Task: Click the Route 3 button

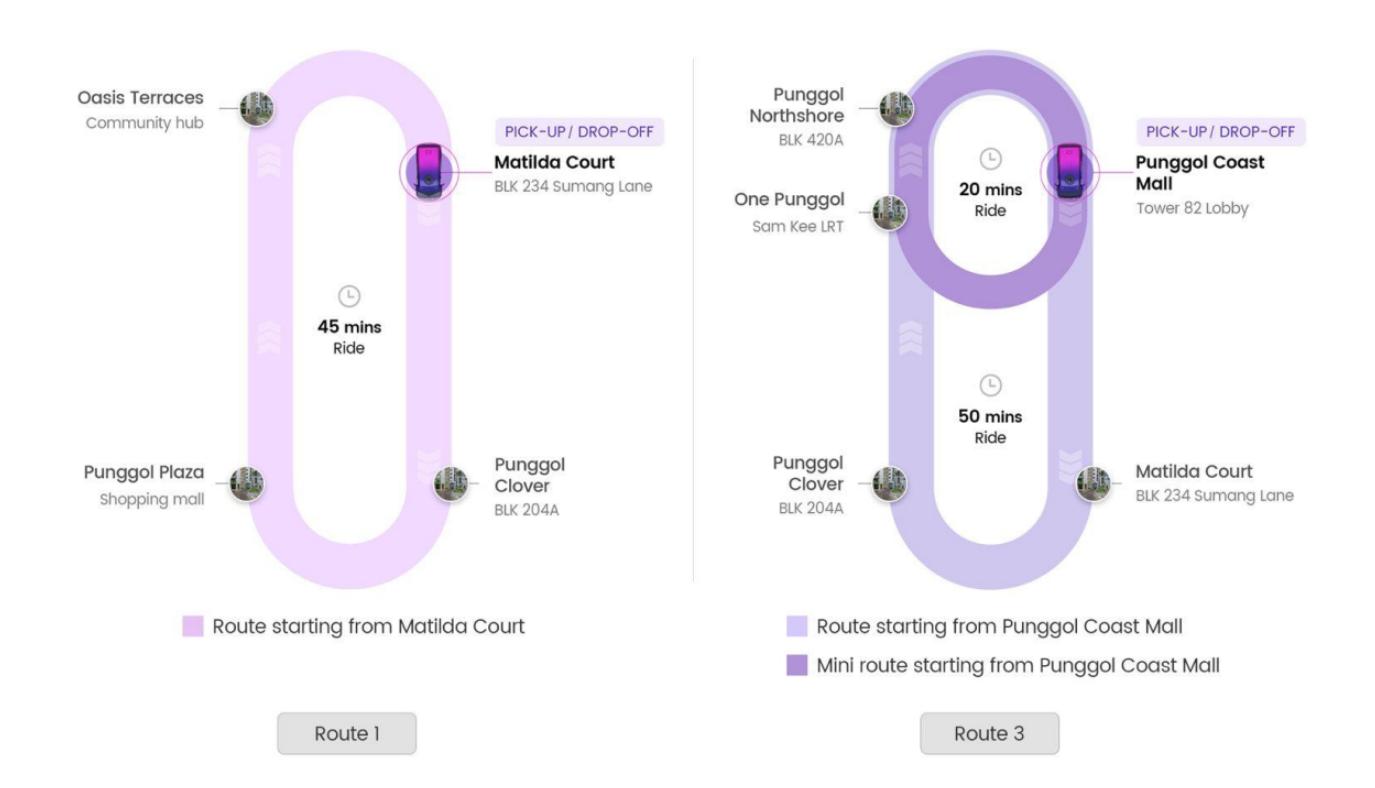Action: (x=988, y=734)
